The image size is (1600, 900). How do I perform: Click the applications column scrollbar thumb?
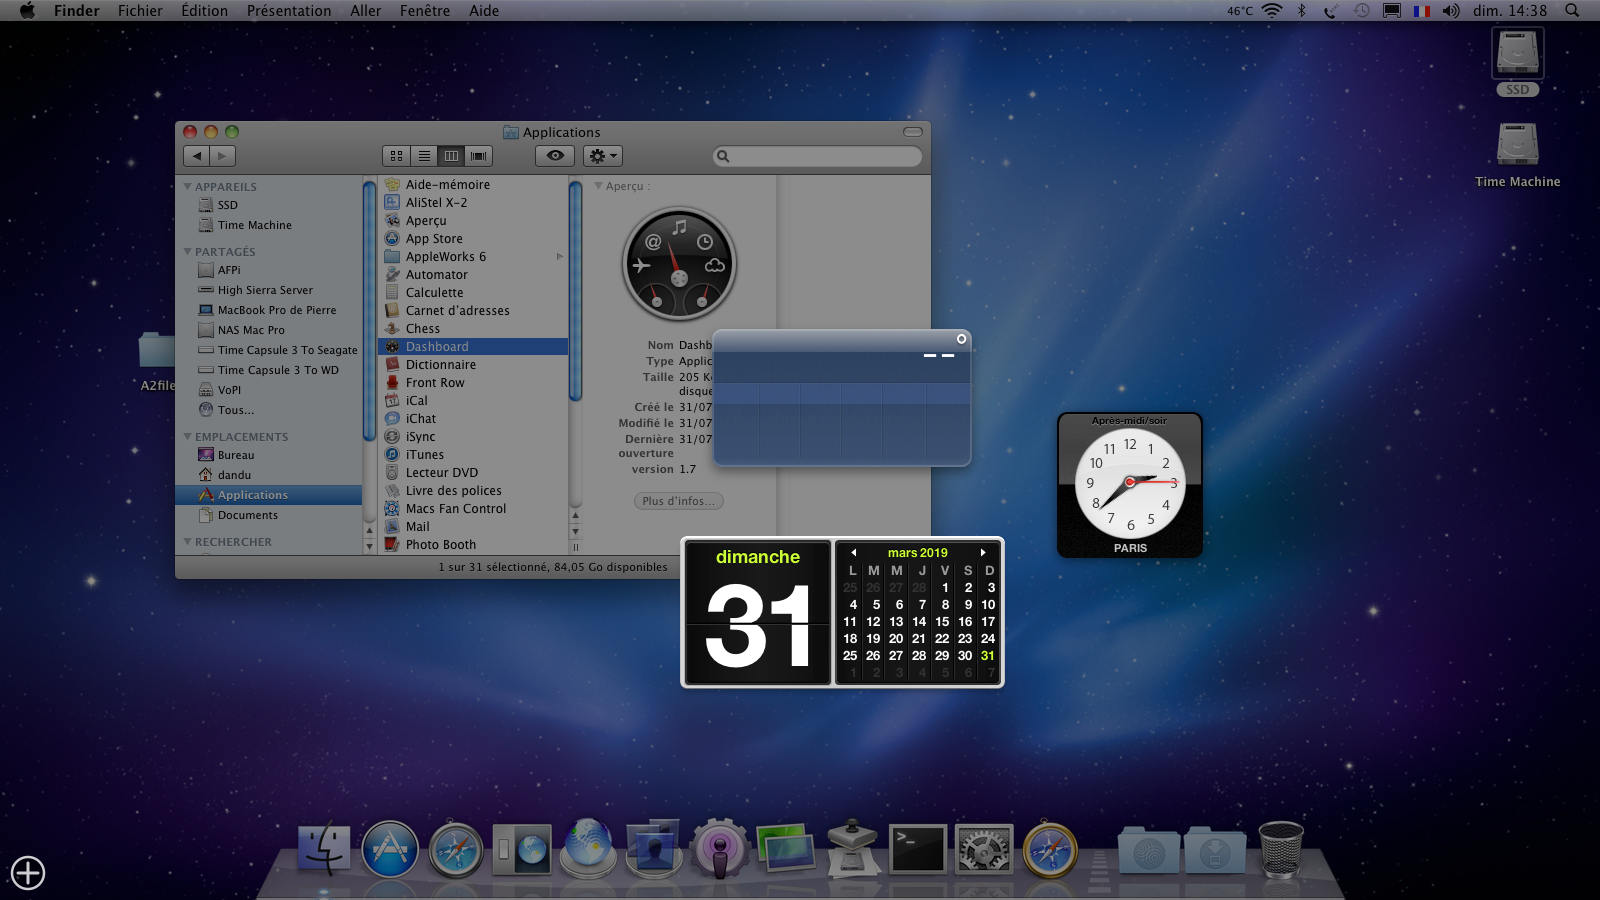[x=575, y=290]
